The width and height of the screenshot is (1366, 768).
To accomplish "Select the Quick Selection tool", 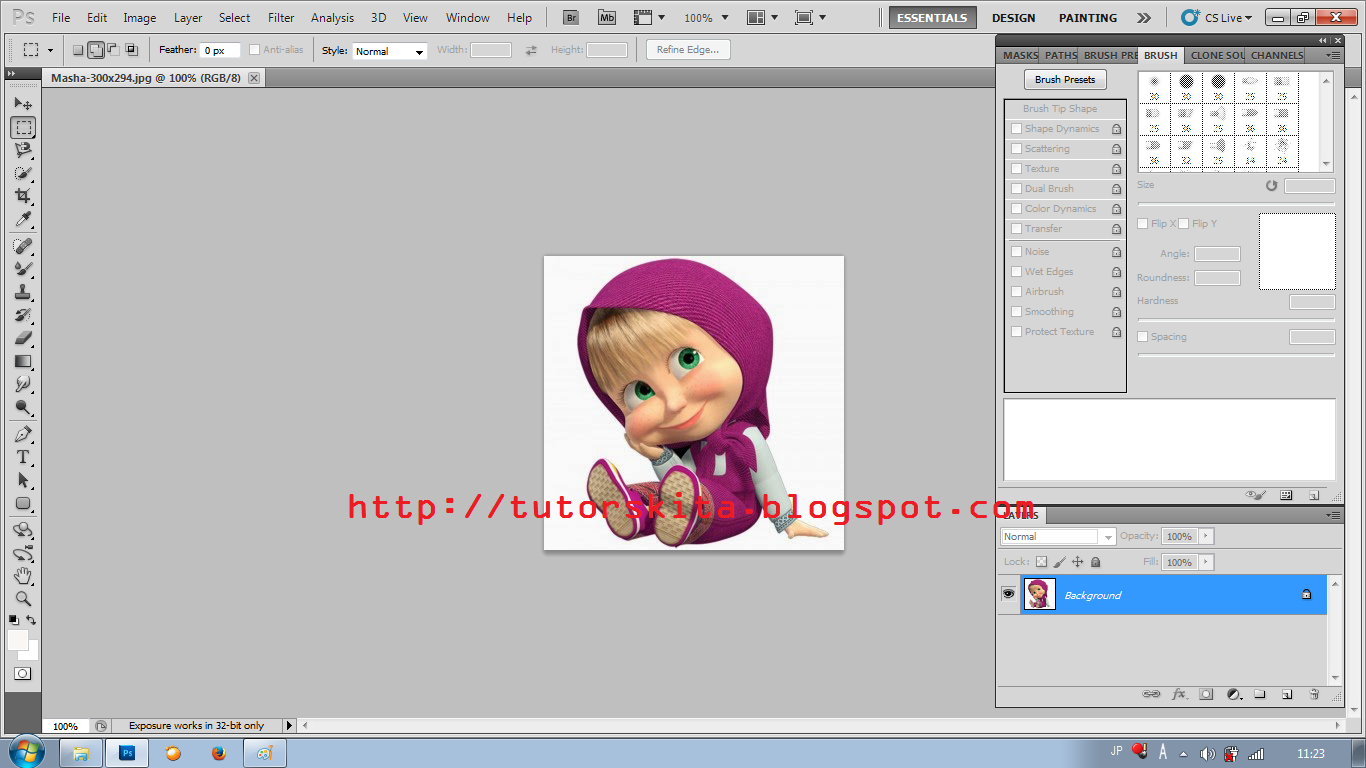I will (23, 173).
